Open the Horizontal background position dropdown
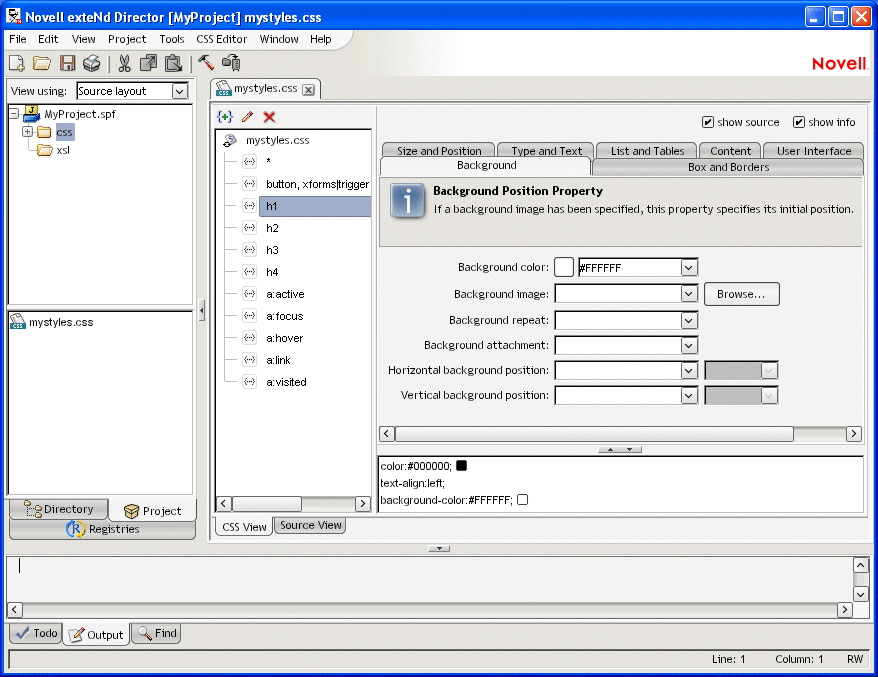This screenshot has width=878, height=677. [x=689, y=370]
